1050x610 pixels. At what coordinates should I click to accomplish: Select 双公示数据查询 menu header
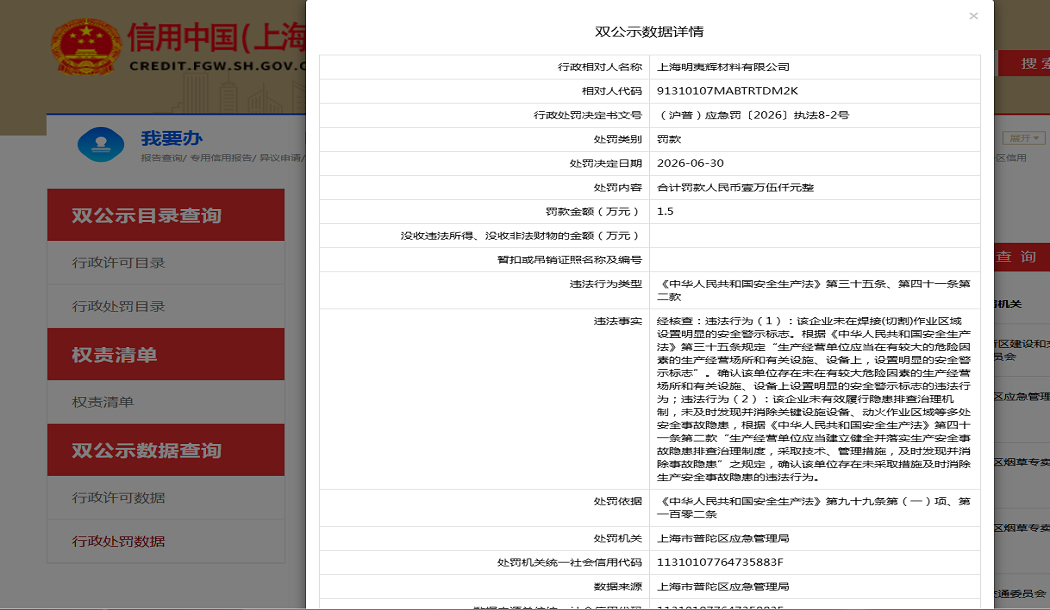click(x=166, y=450)
